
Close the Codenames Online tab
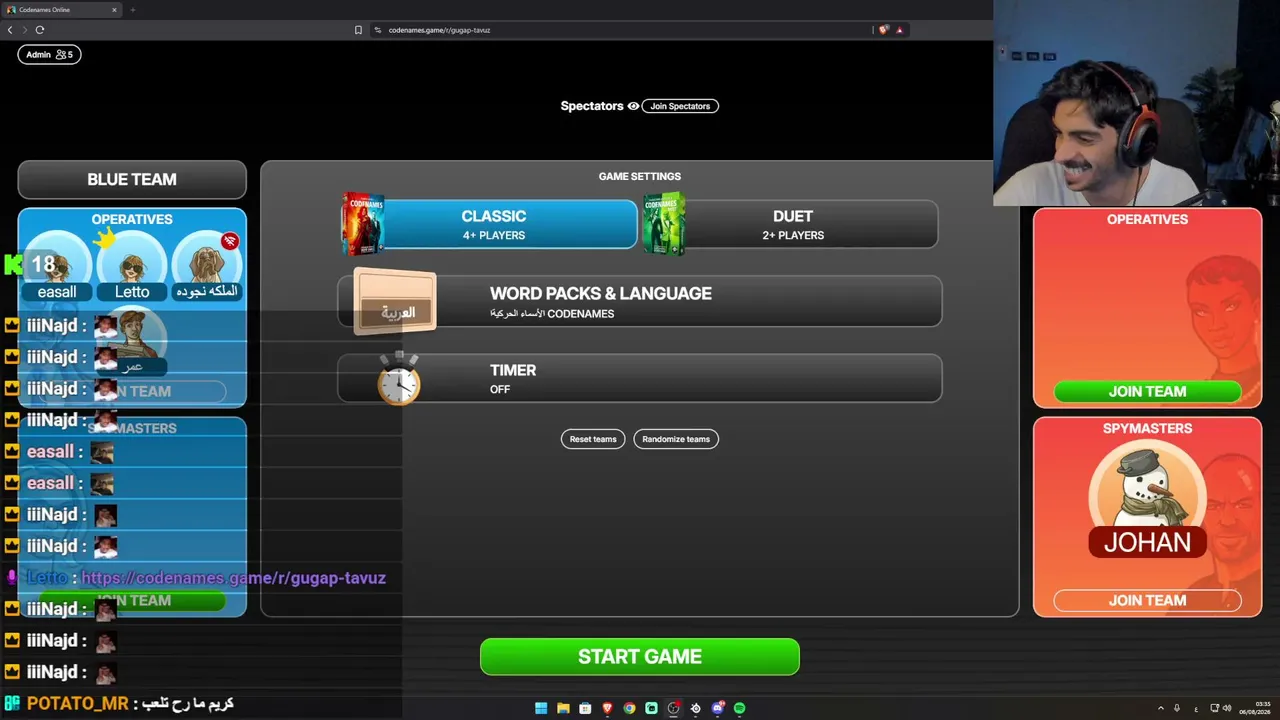[x=114, y=10]
